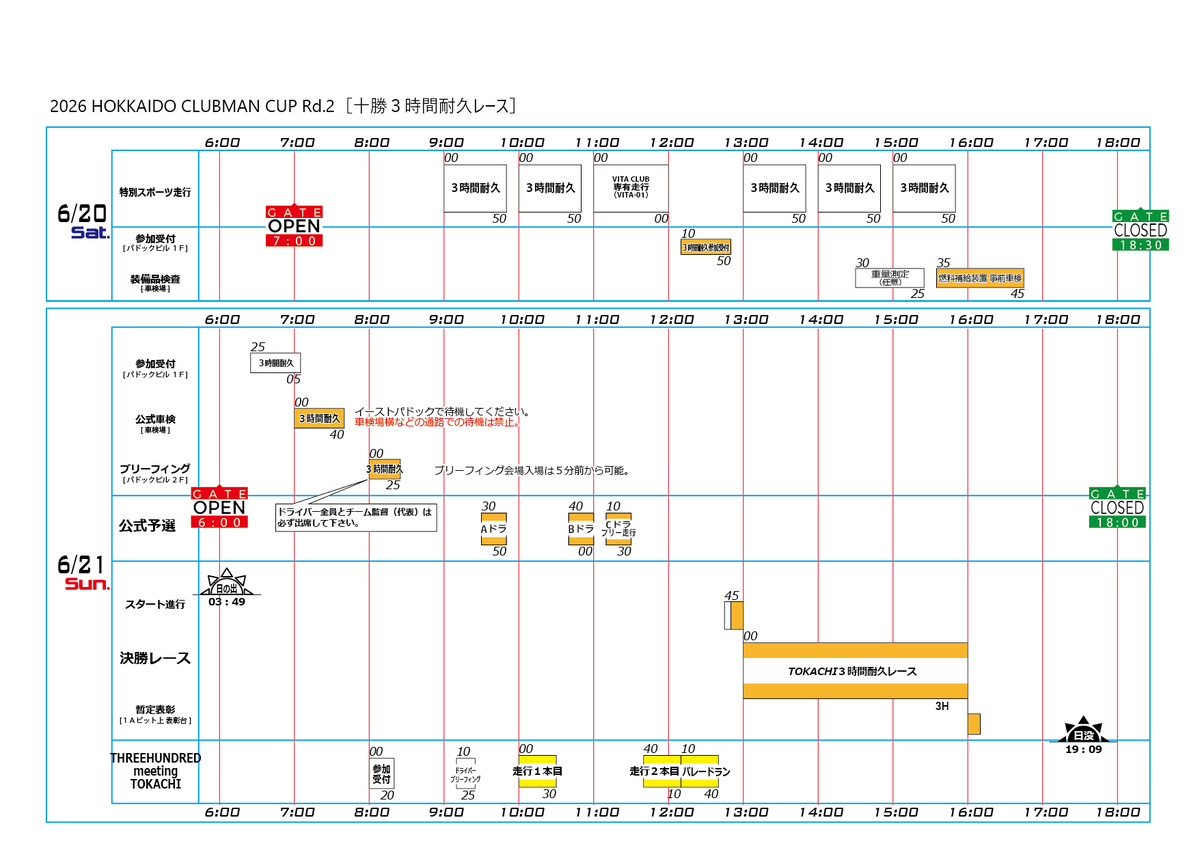Click the red warning 車検場横などの通路での待機は禁止

coord(439,423)
